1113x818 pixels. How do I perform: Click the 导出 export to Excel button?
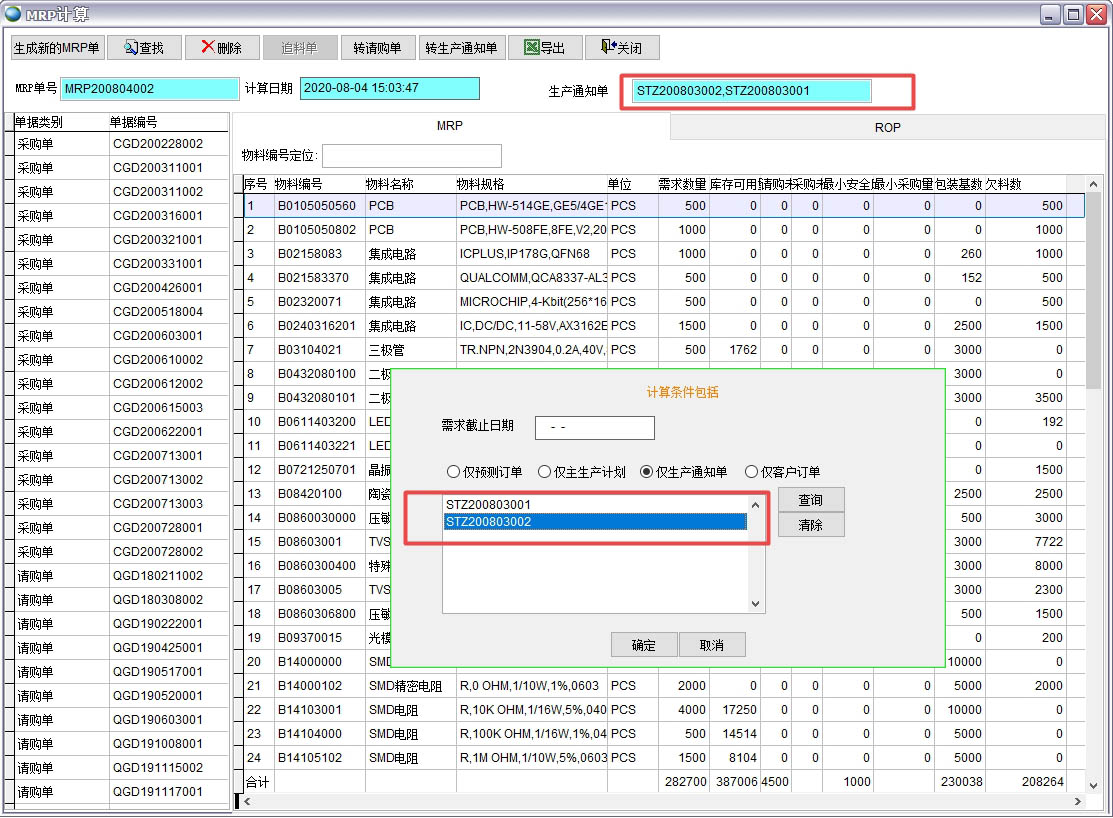click(x=545, y=48)
